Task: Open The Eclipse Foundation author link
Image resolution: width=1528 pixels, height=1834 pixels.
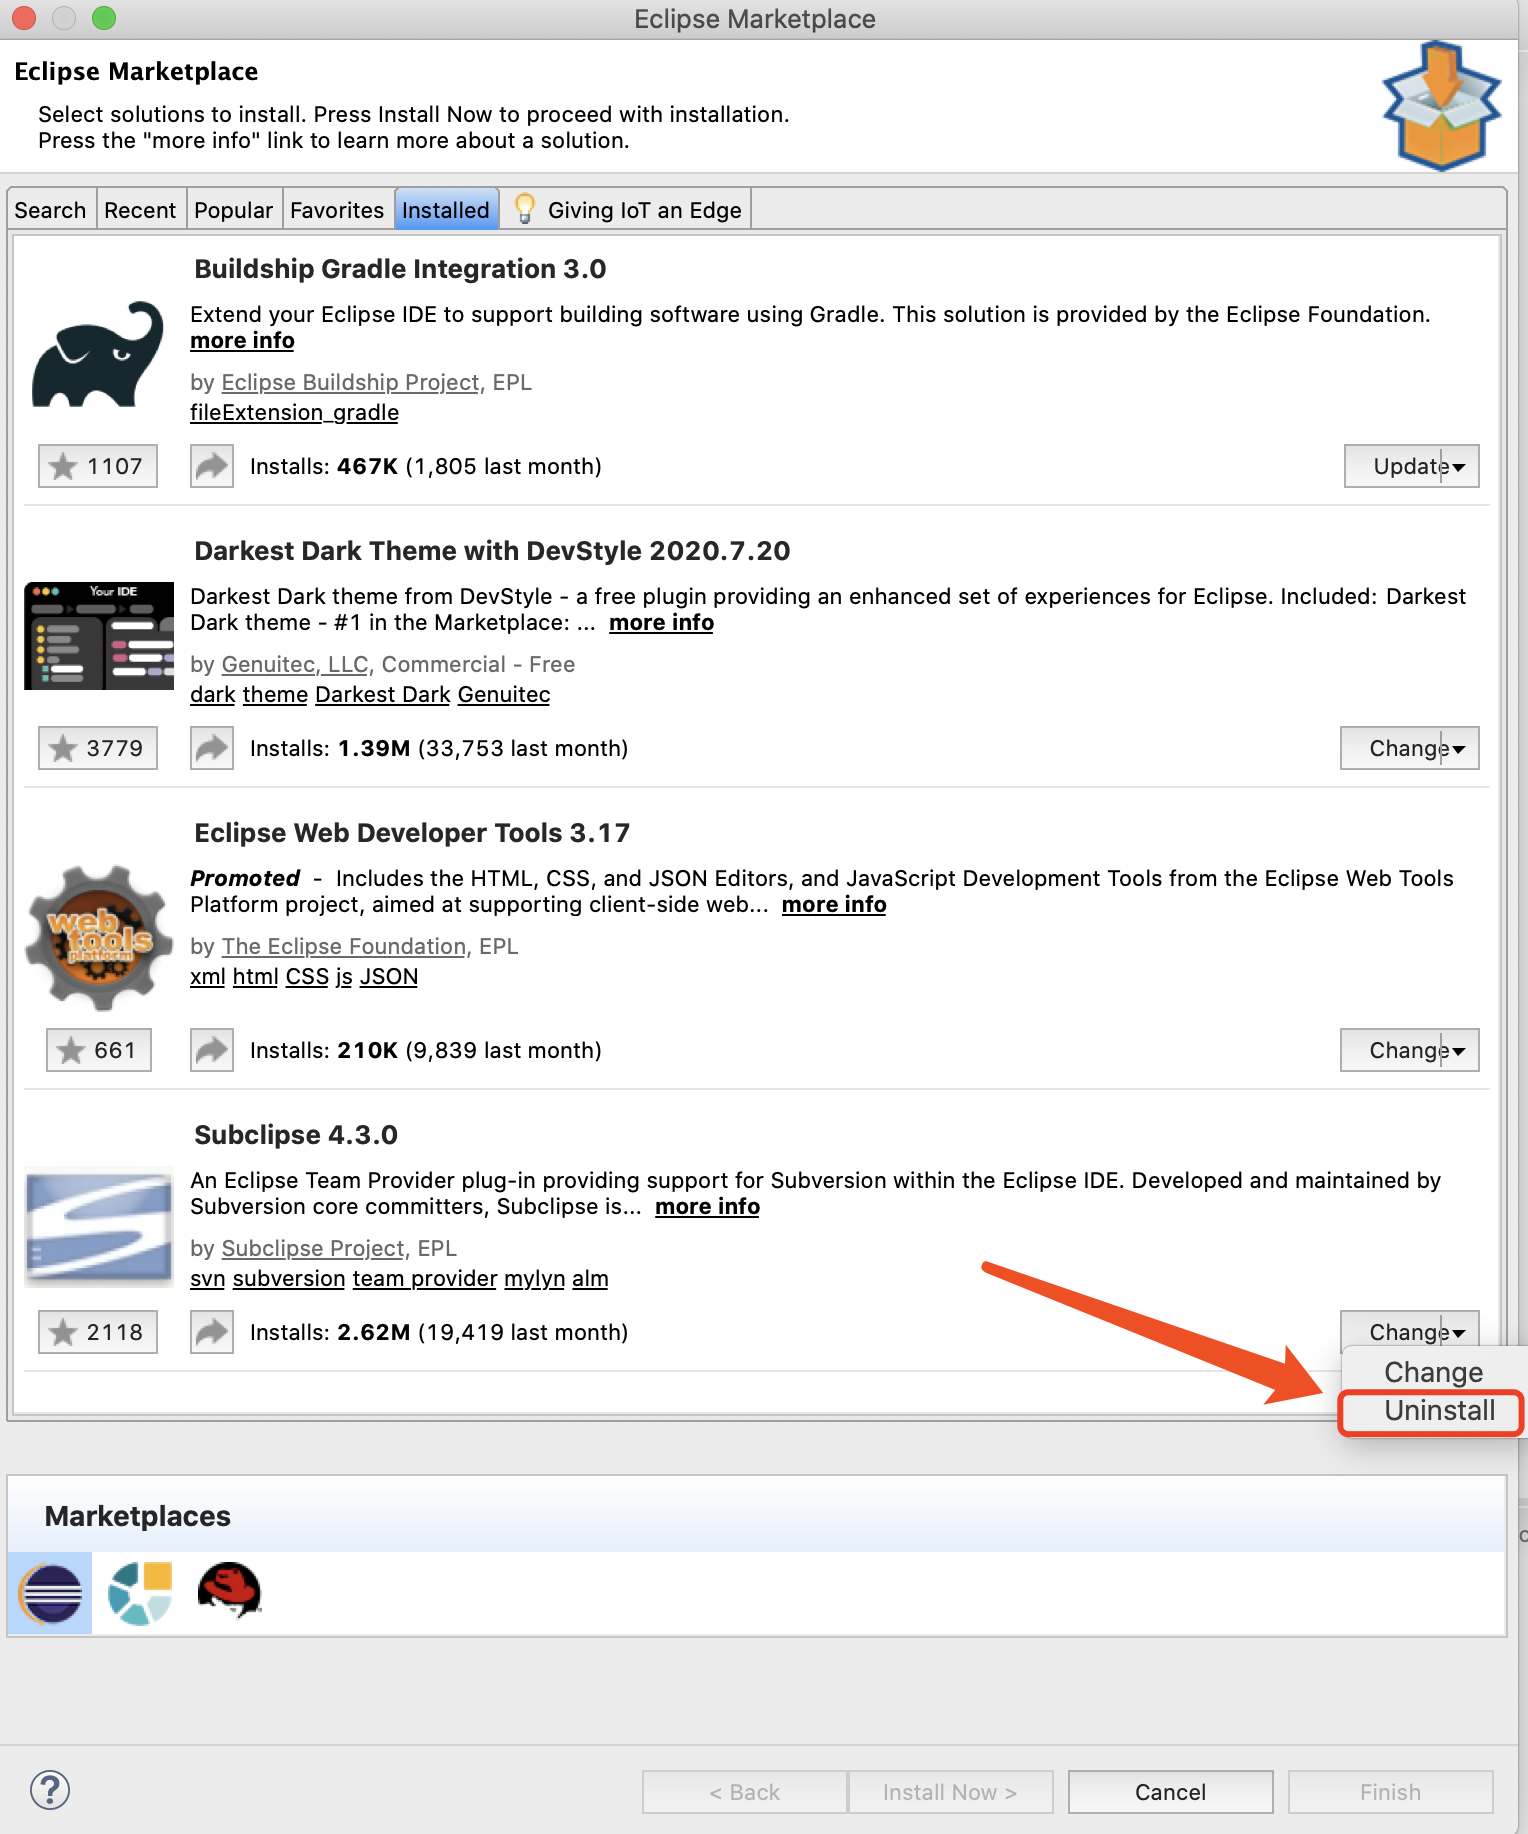Action: pyautogui.click(x=343, y=947)
